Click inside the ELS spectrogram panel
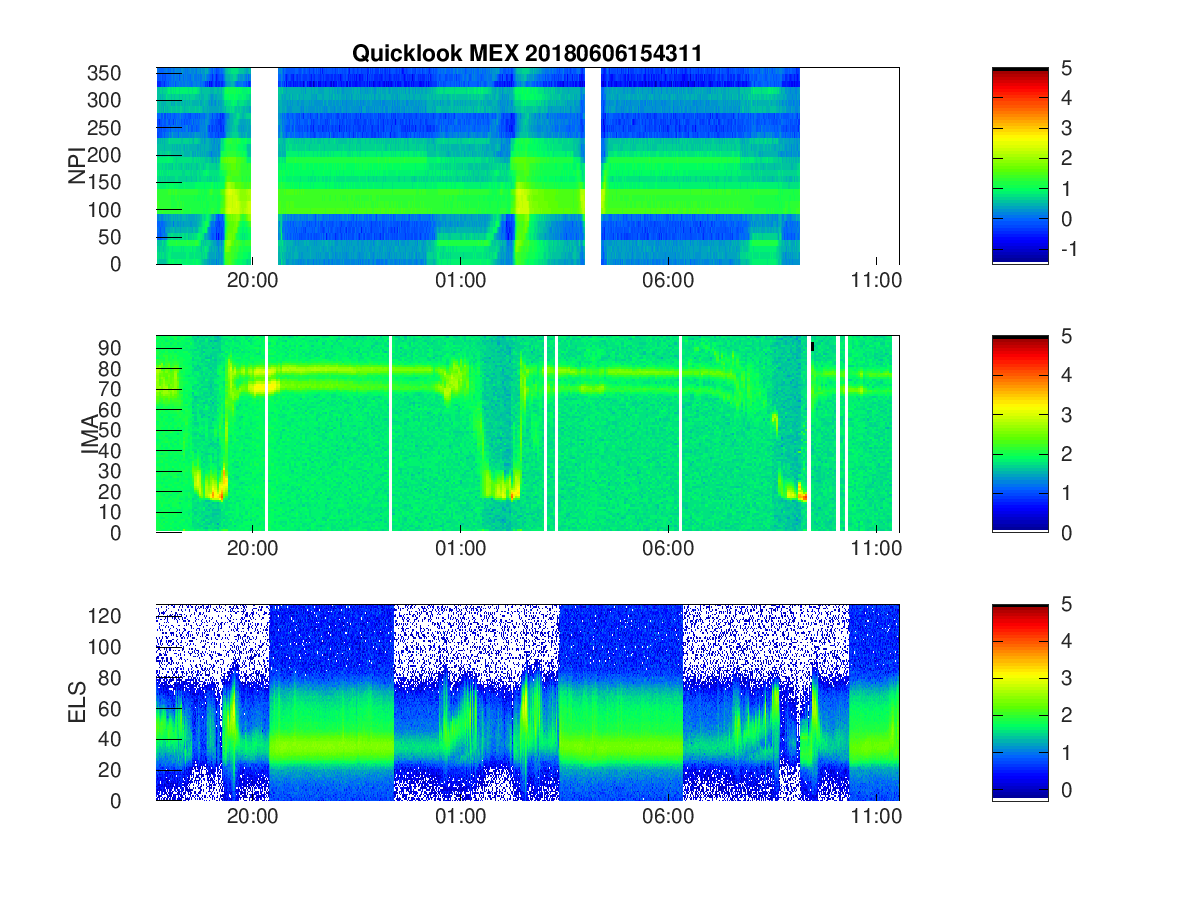Image resolution: width=1200 pixels, height=900 pixels. 528,702
